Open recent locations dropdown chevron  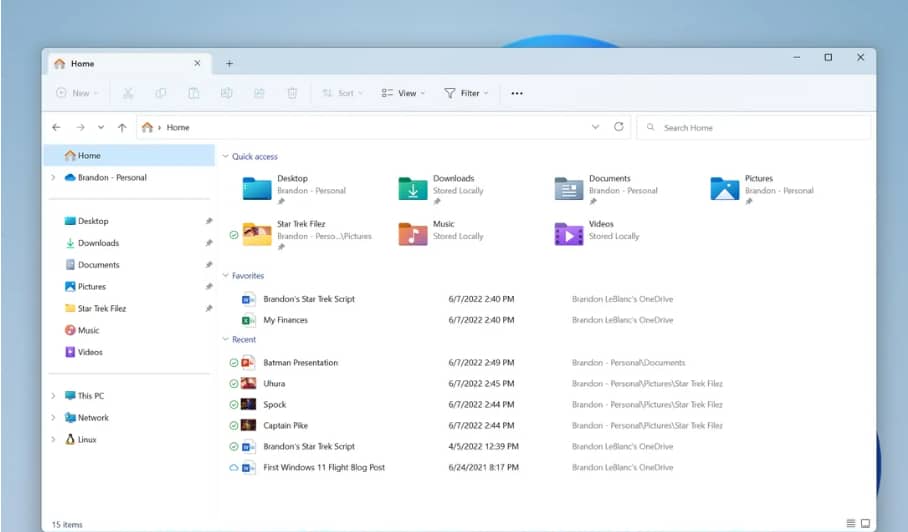(101, 127)
